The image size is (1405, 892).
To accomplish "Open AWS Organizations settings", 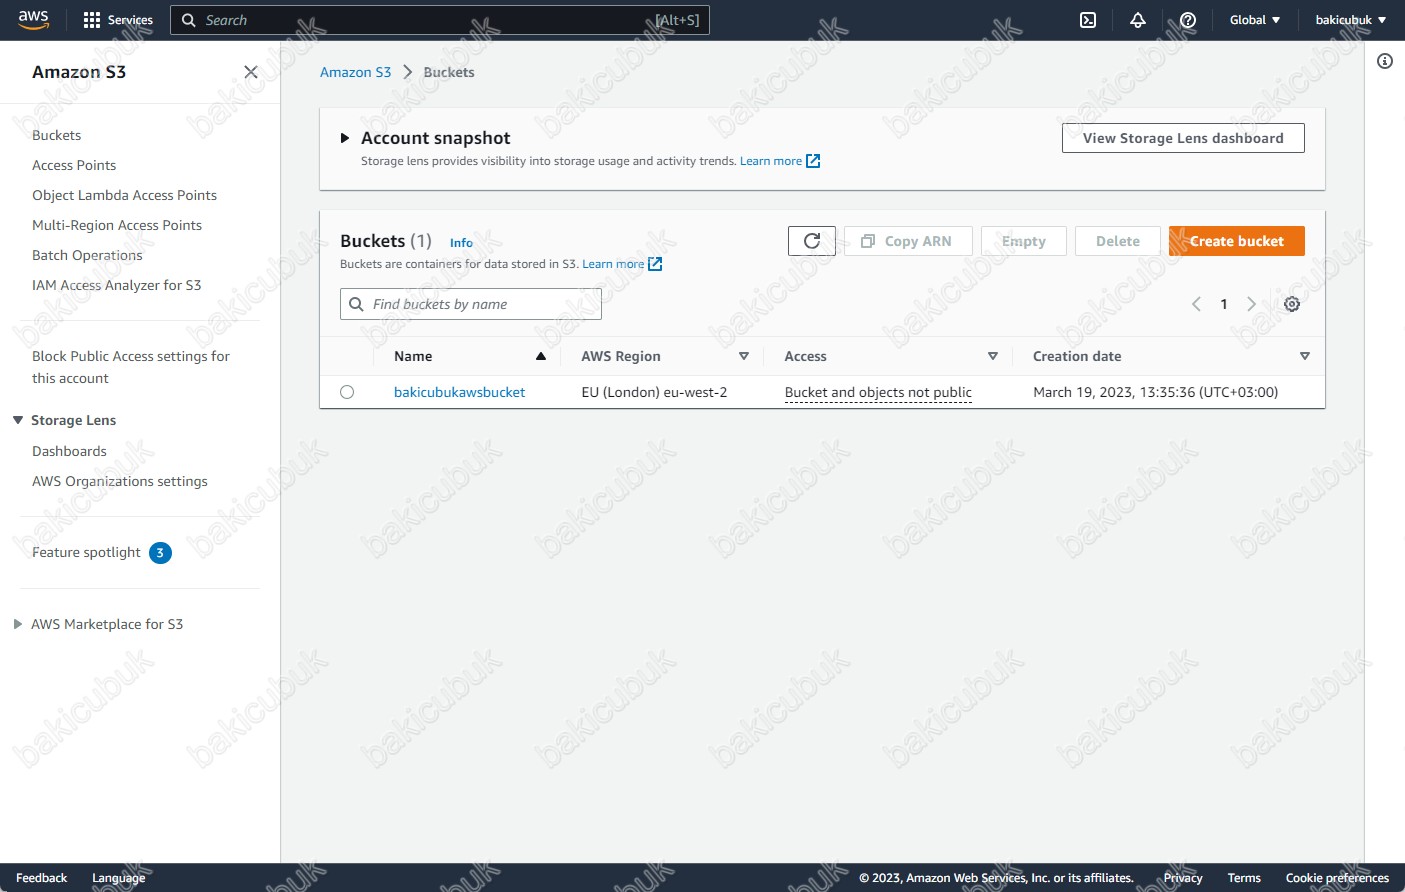I will click(x=120, y=481).
